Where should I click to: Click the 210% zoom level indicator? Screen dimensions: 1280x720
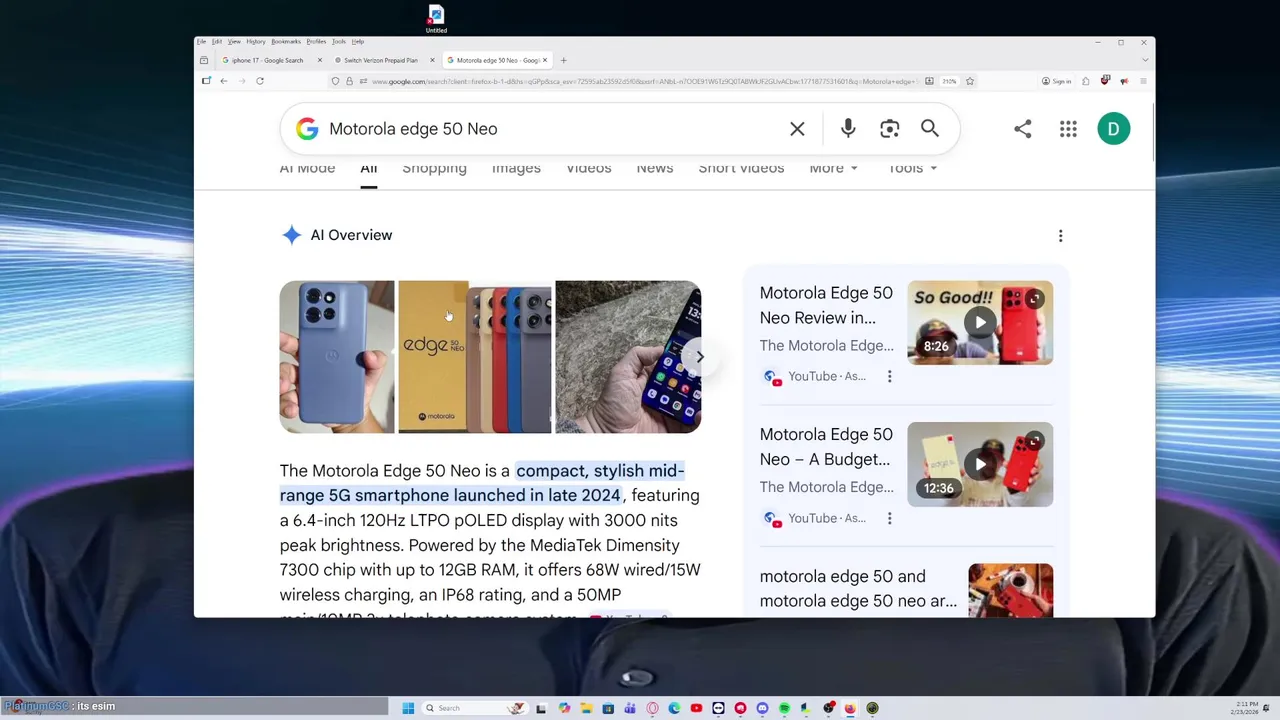(949, 81)
